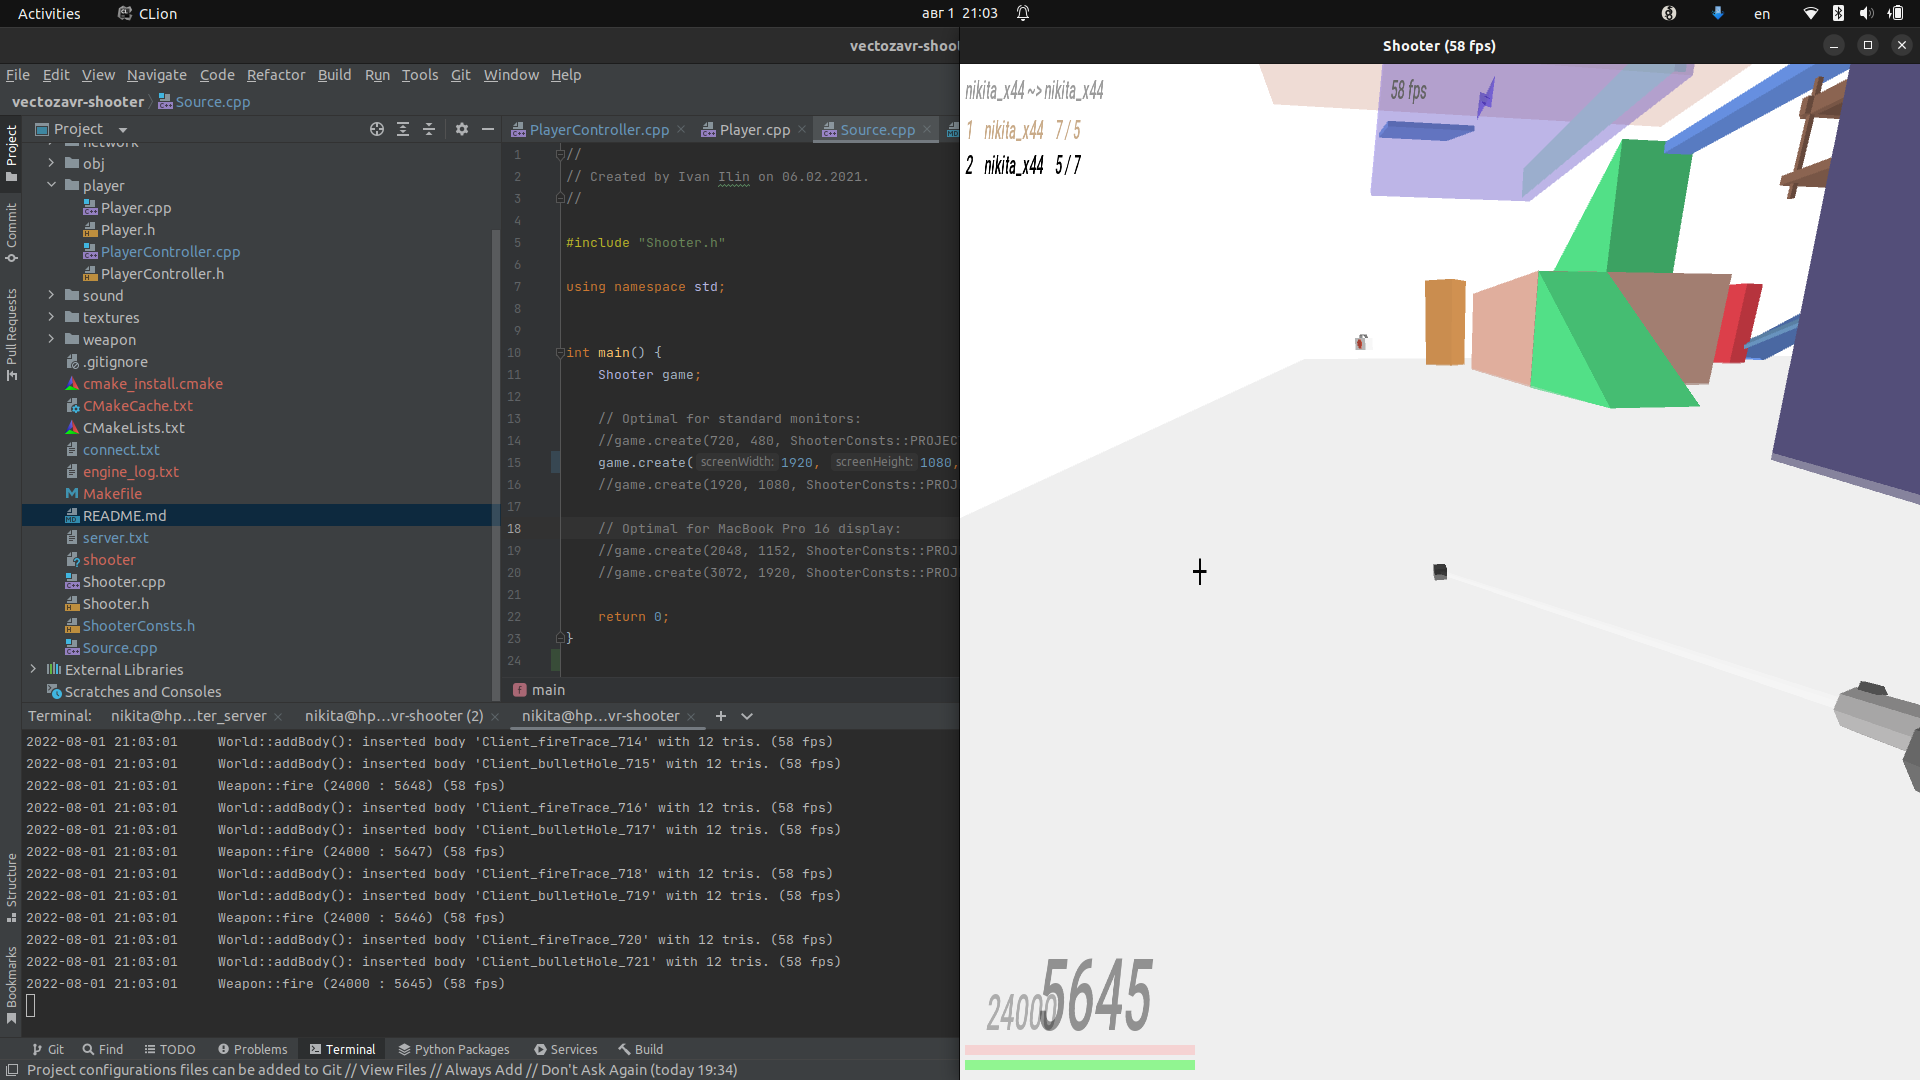Click Activities in the top bar

(x=49, y=13)
